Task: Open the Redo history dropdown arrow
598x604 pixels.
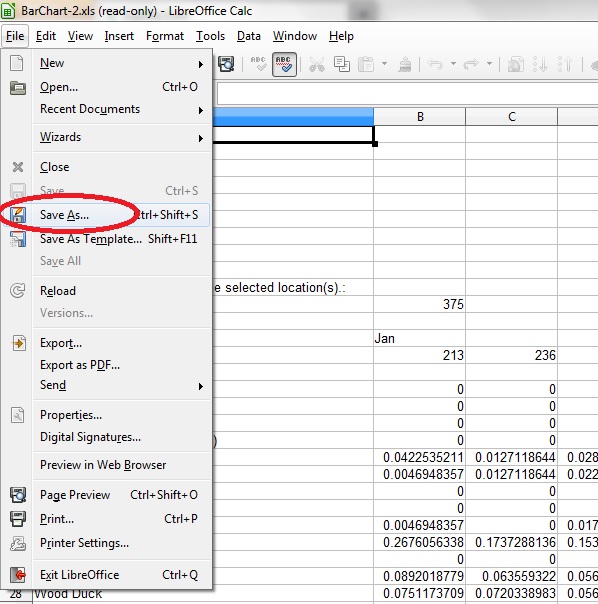Action: (x=489, y=63)
